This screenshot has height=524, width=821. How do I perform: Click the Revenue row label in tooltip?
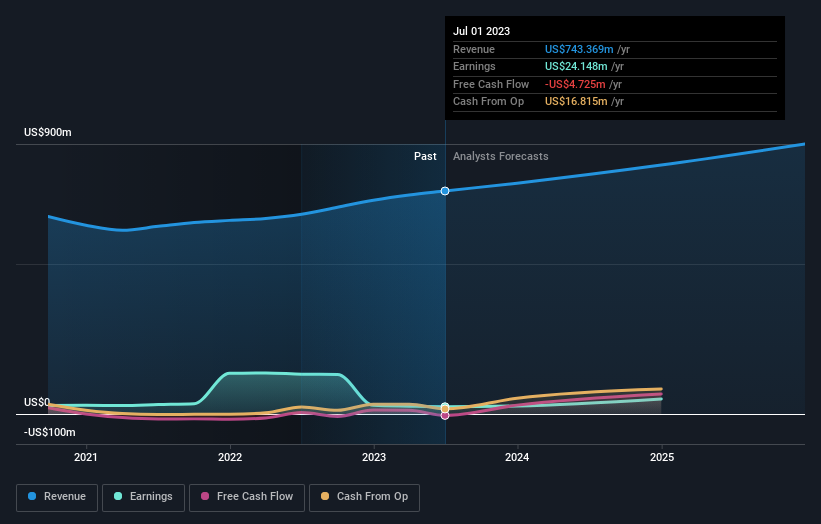coord(474,49)
